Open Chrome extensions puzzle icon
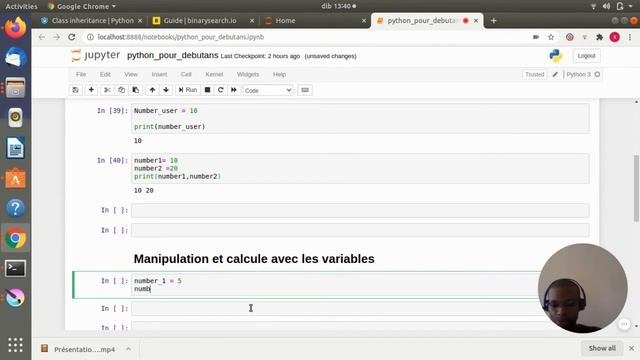This screenshot has height=360, width=640. click(599, 37)
